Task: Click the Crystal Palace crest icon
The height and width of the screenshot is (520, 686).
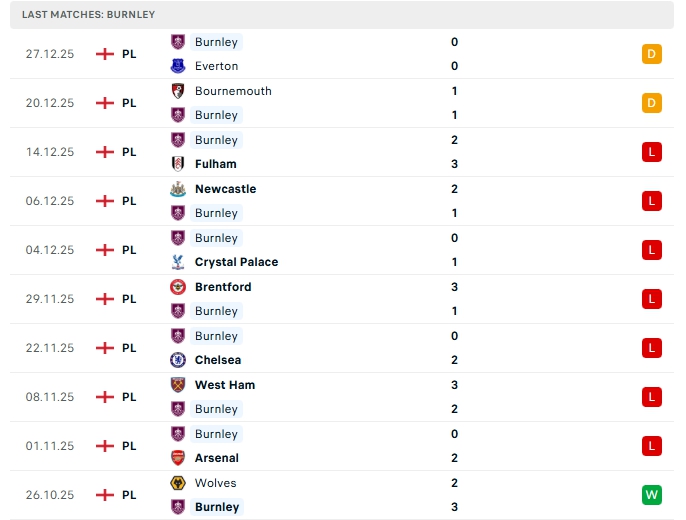Action: pyautogui.click(x=178, y=262)
